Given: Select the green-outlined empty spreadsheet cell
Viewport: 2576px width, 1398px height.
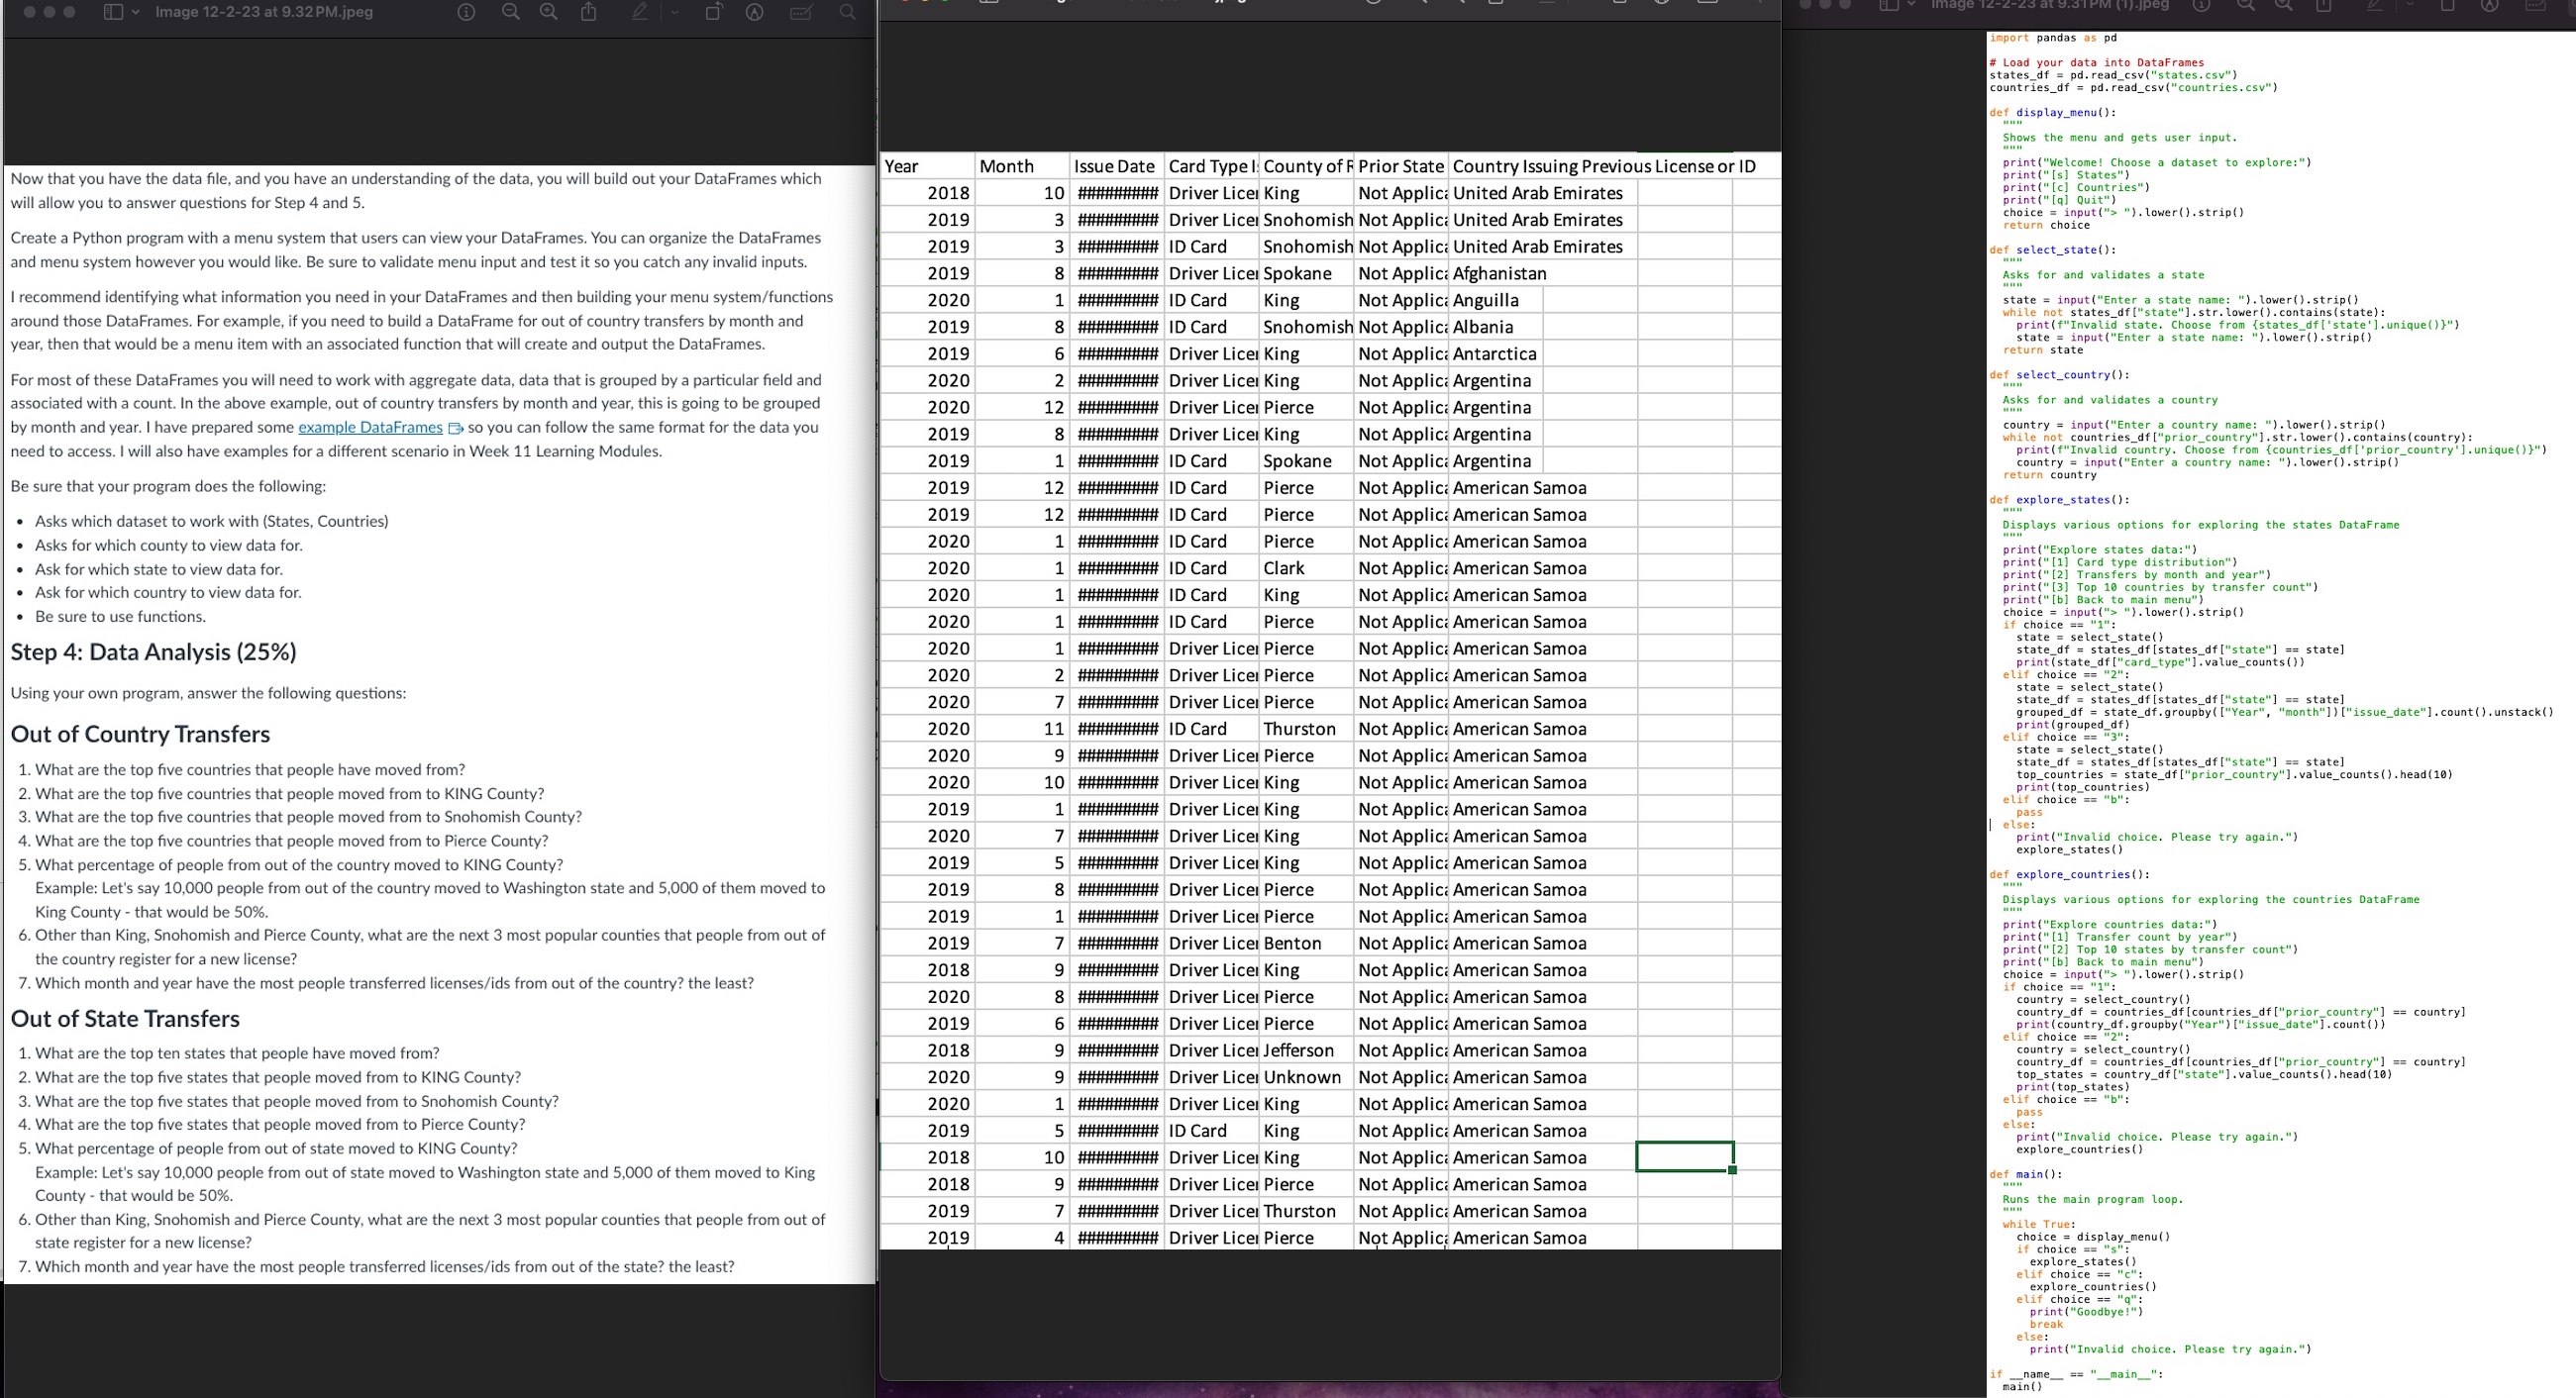Looking at the screenshot, I should click(x=1684, y=1157).
